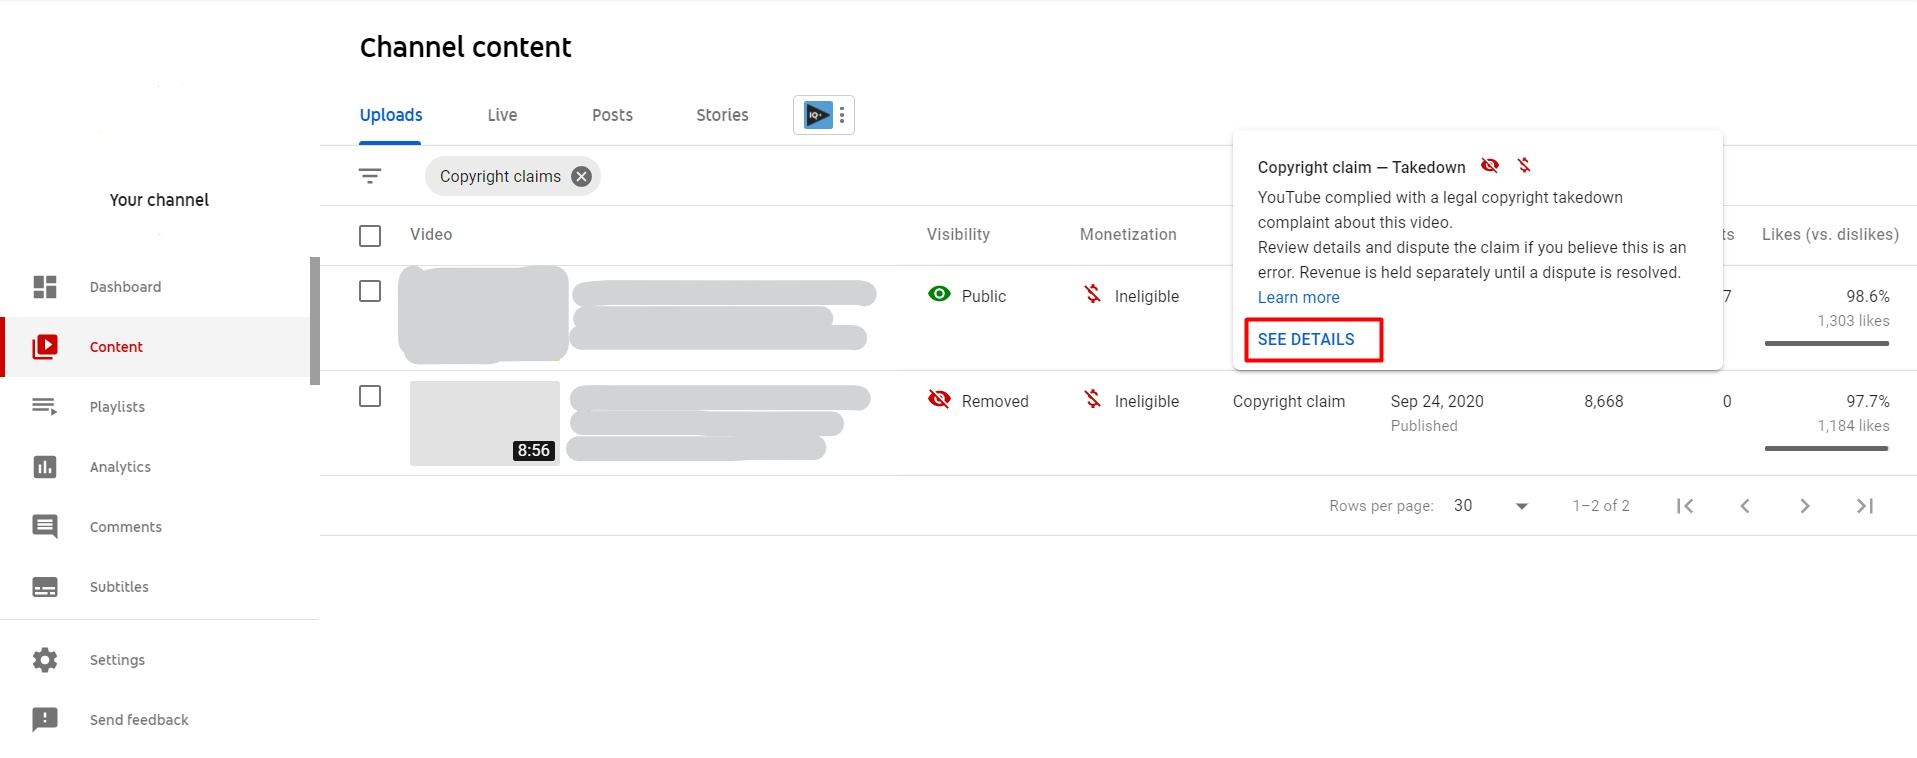Viewport: 1917px width, 758px height.
Task: Click the Monetization column header
Action: 1128,235
